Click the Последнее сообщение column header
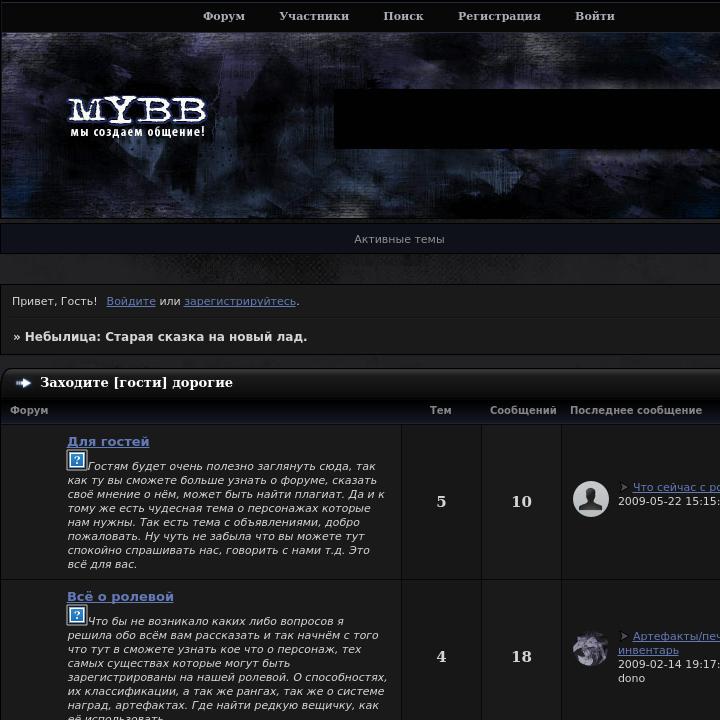 click(636, 410)
